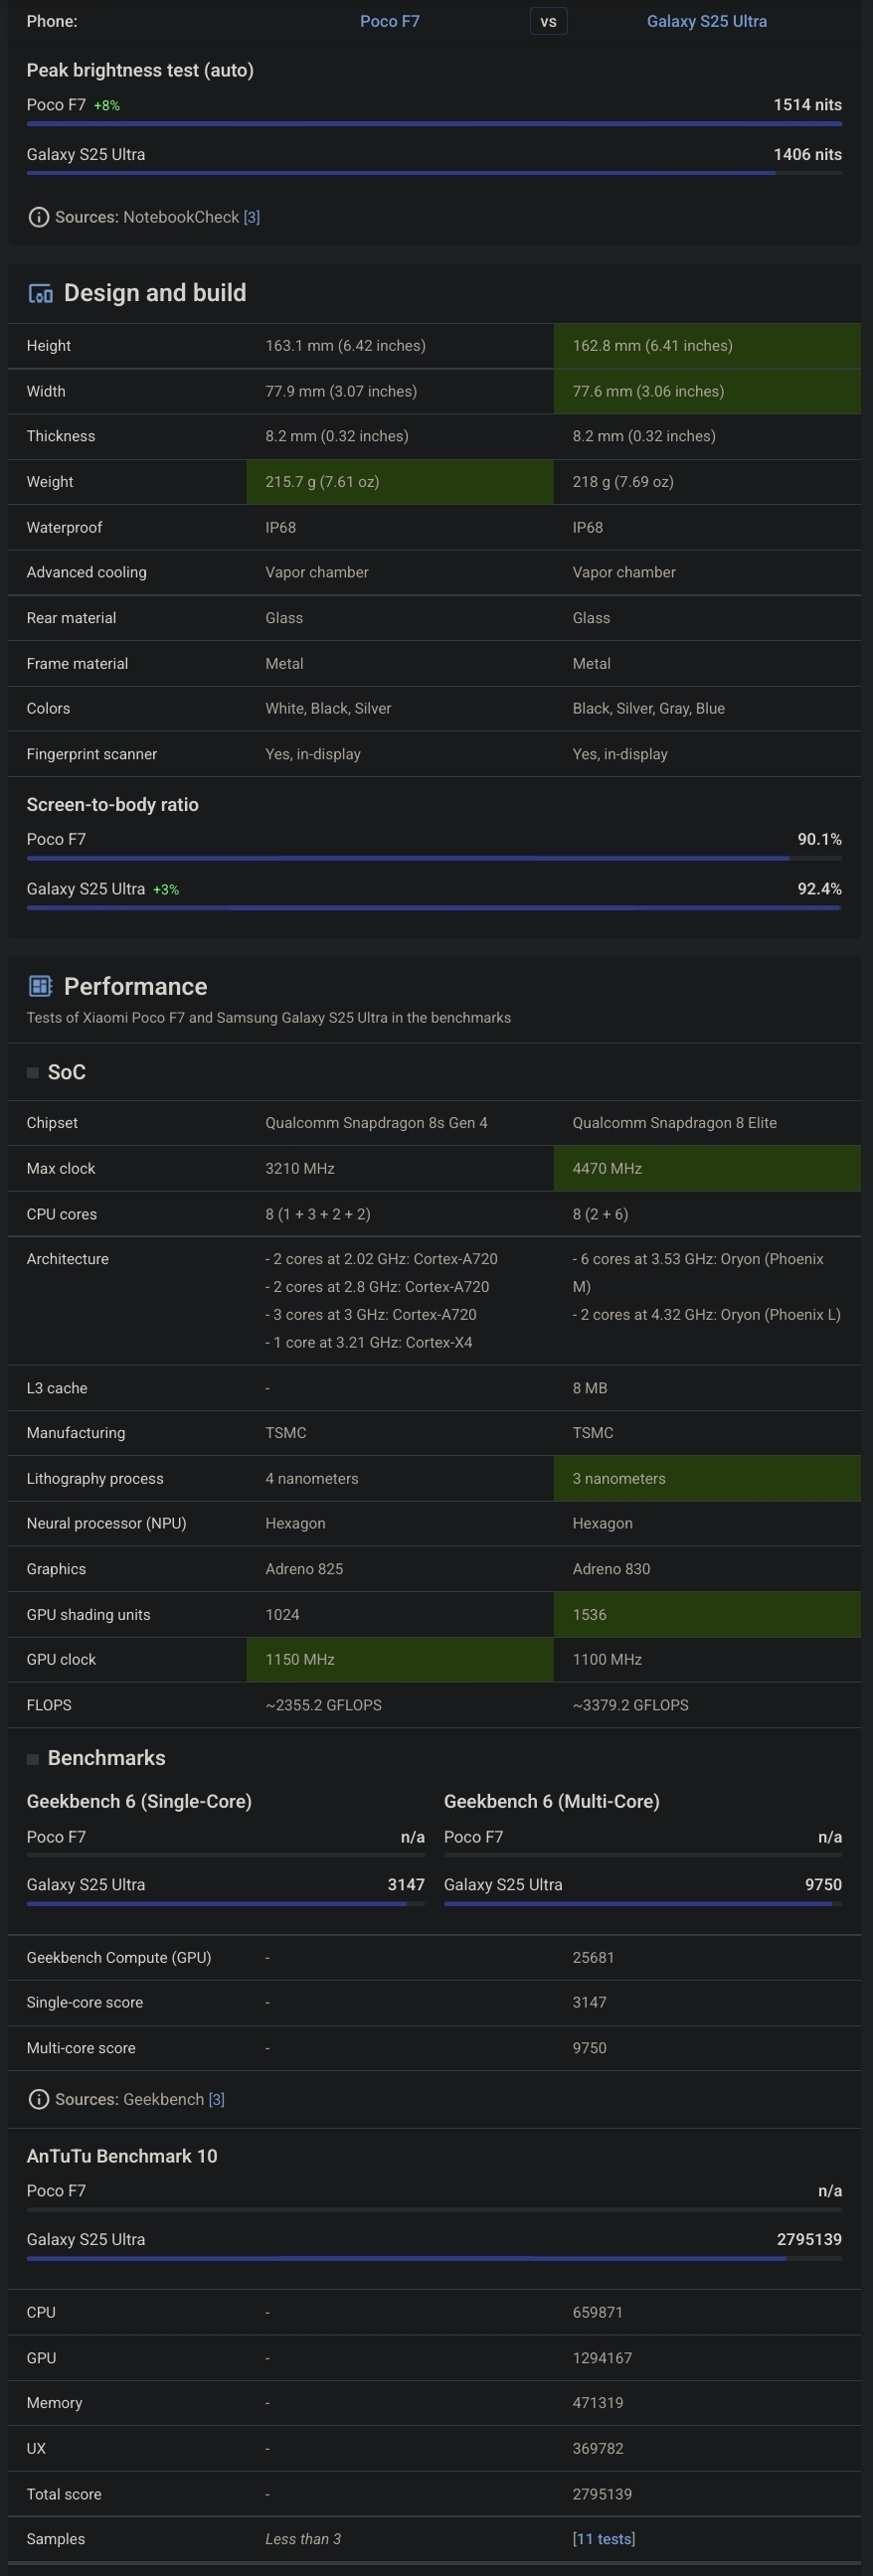Click the ~3379.2 GFLOPS value
873x2576 pixels.
point(630,1705)
